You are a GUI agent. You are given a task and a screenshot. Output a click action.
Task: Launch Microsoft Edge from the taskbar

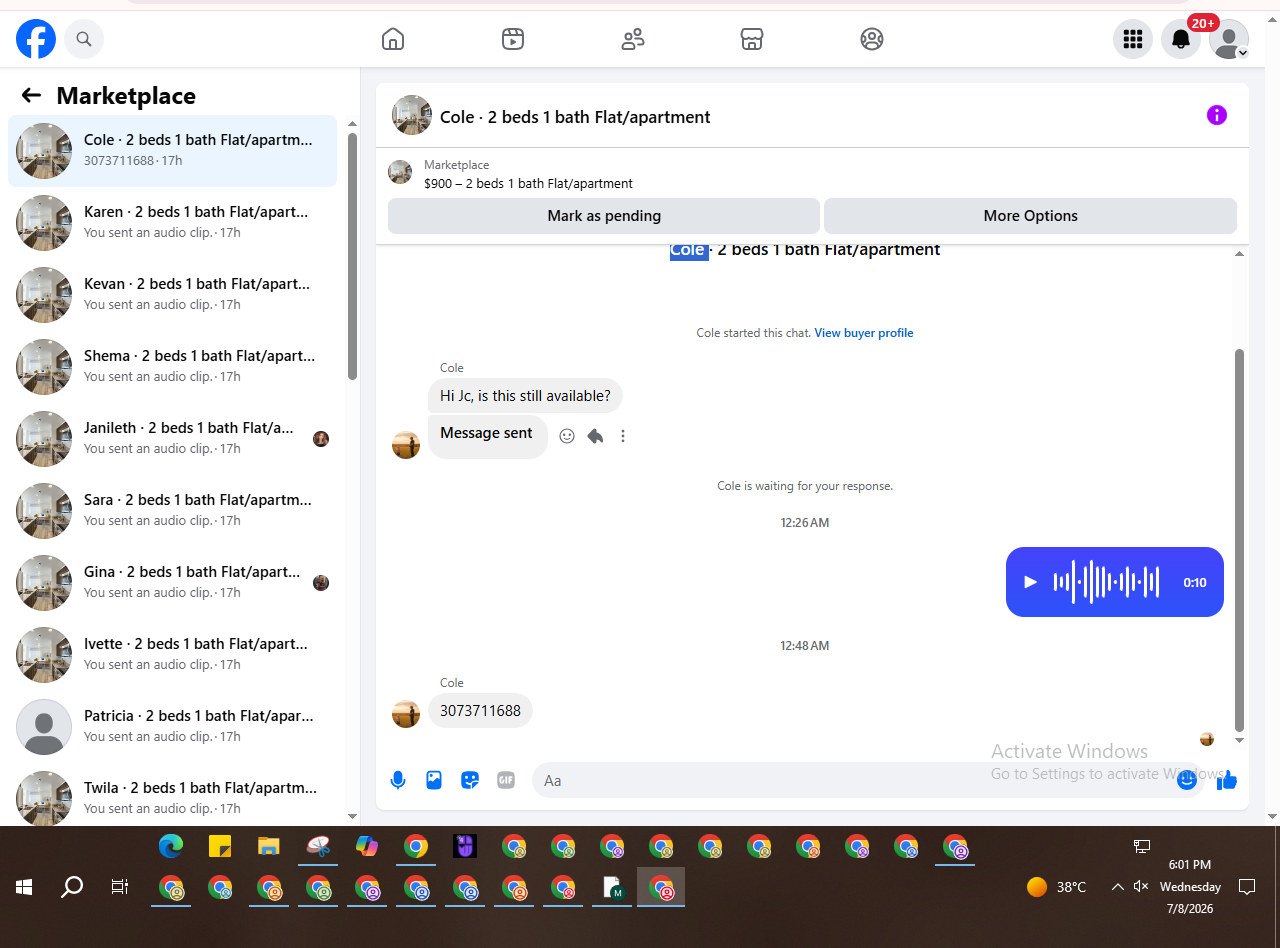tap(171, 846)
